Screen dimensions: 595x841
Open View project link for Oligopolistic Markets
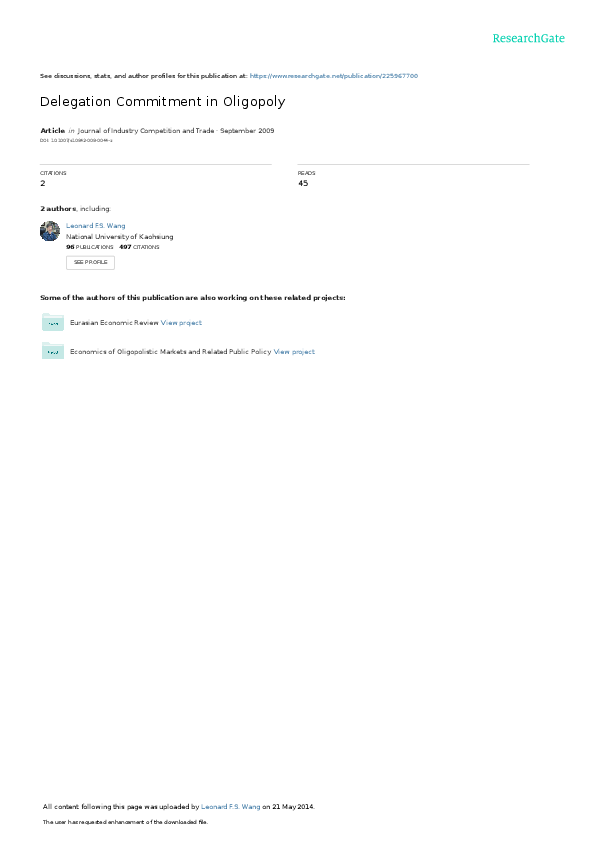click(x=294, y=352)
